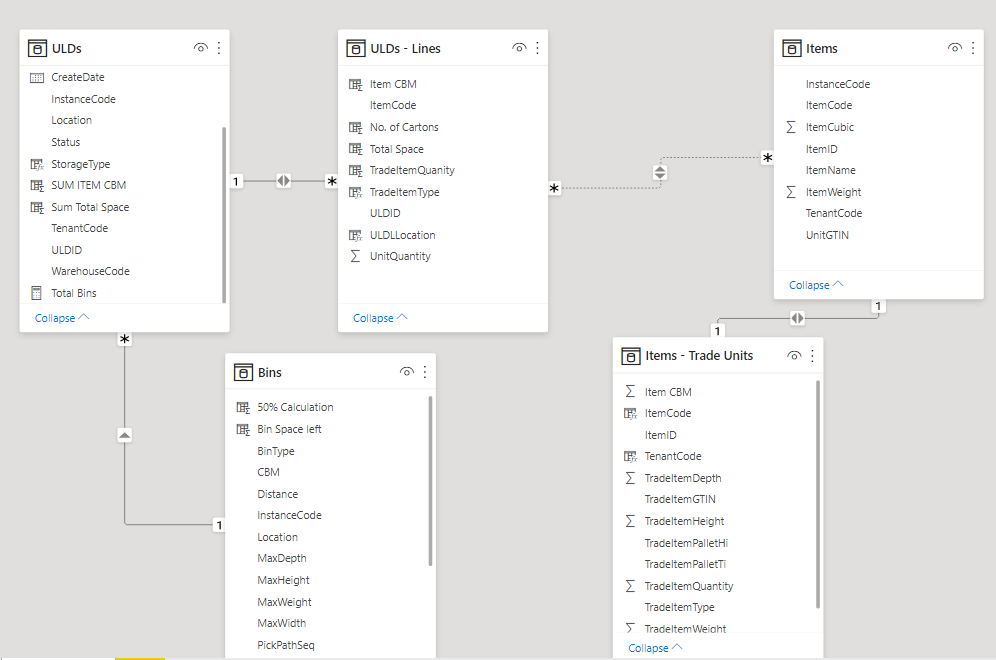Open more options menu for Bins table

[x=425, y=372]
